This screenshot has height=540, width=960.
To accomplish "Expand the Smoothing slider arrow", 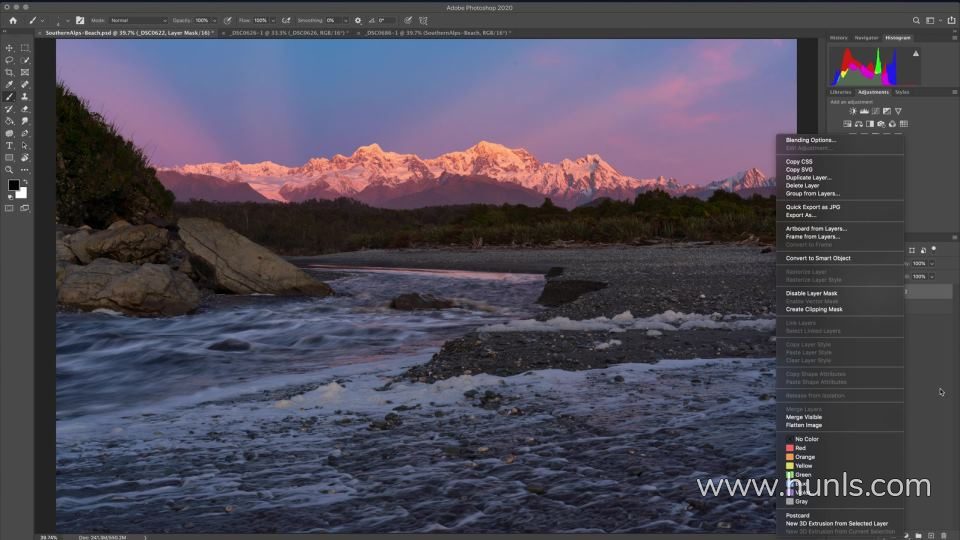I will 345,20.
